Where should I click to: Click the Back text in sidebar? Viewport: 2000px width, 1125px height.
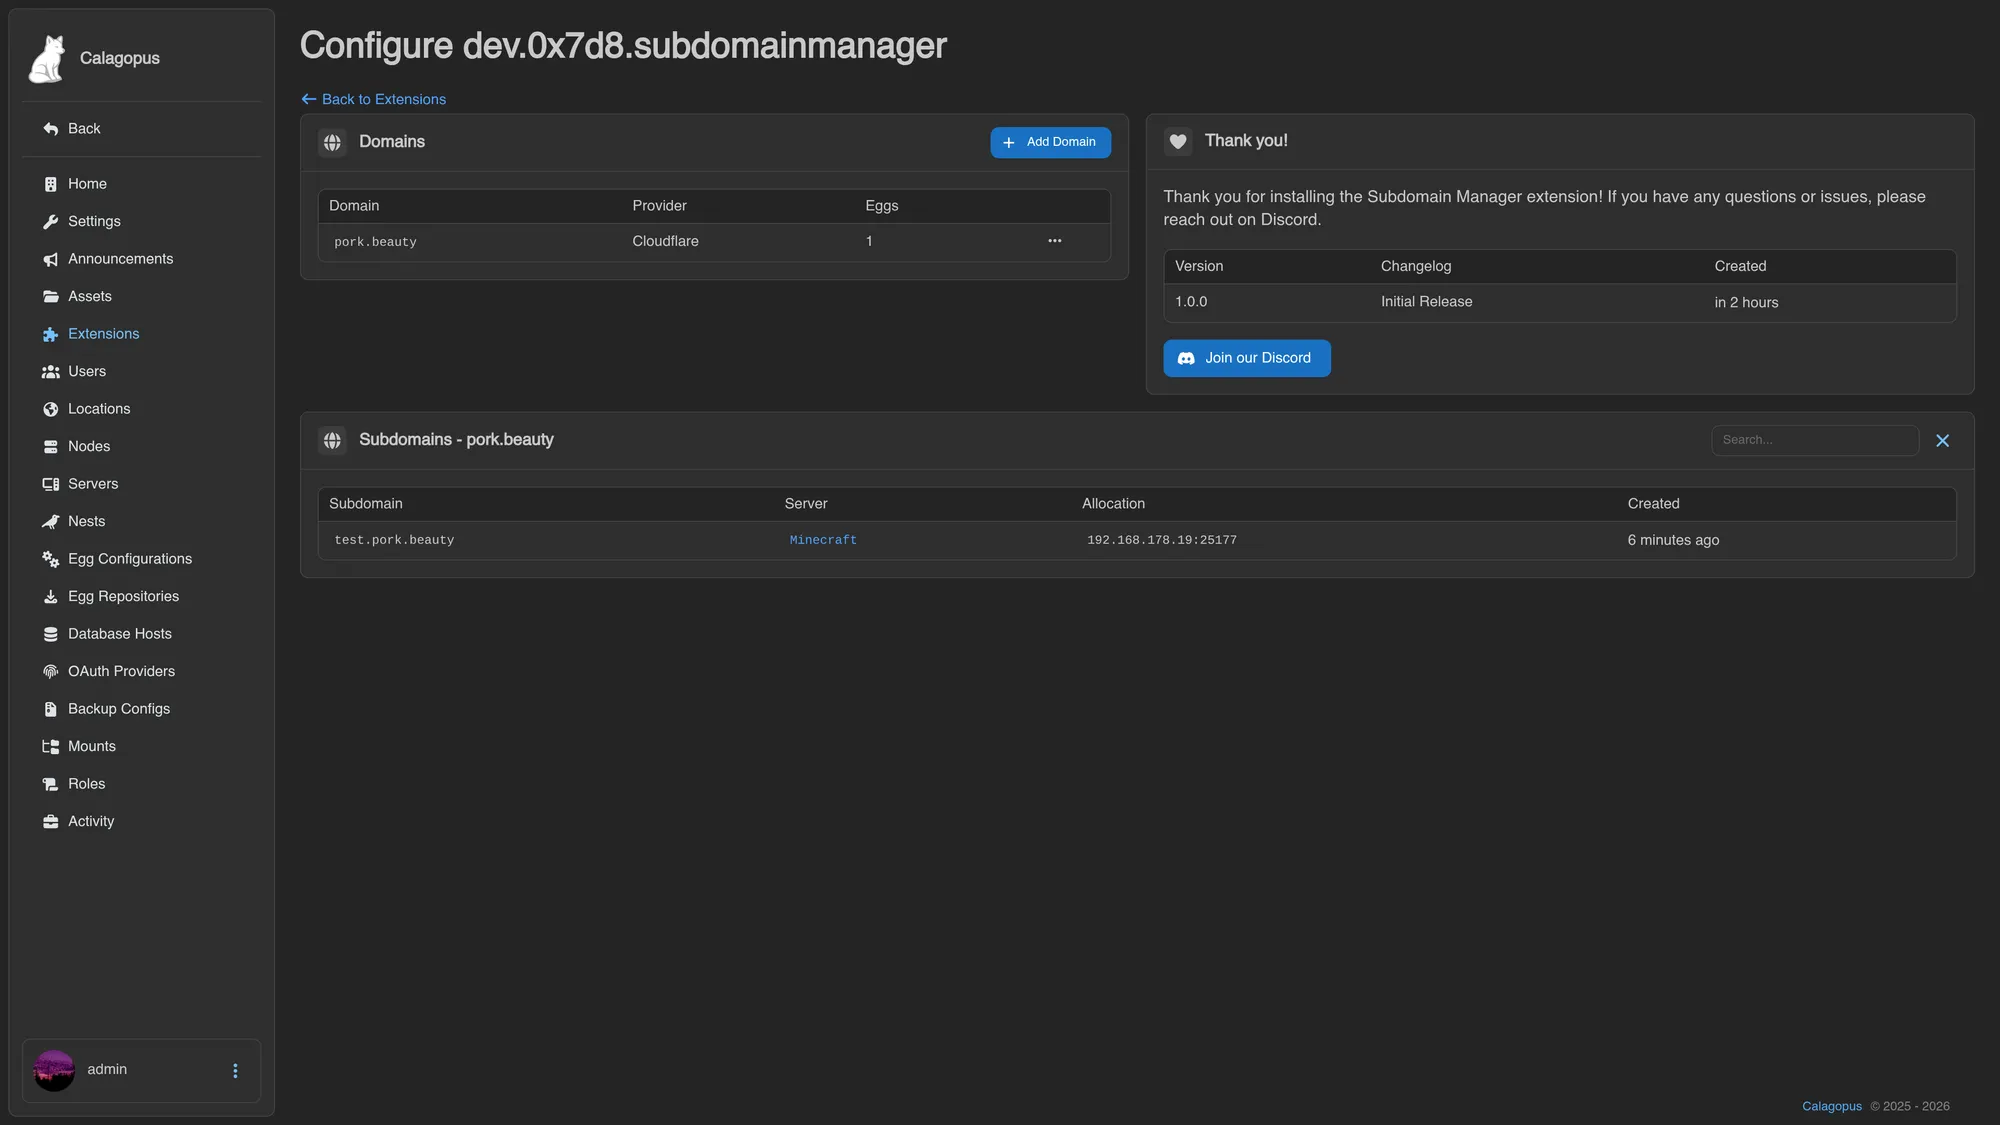click(x=84, y=129)
